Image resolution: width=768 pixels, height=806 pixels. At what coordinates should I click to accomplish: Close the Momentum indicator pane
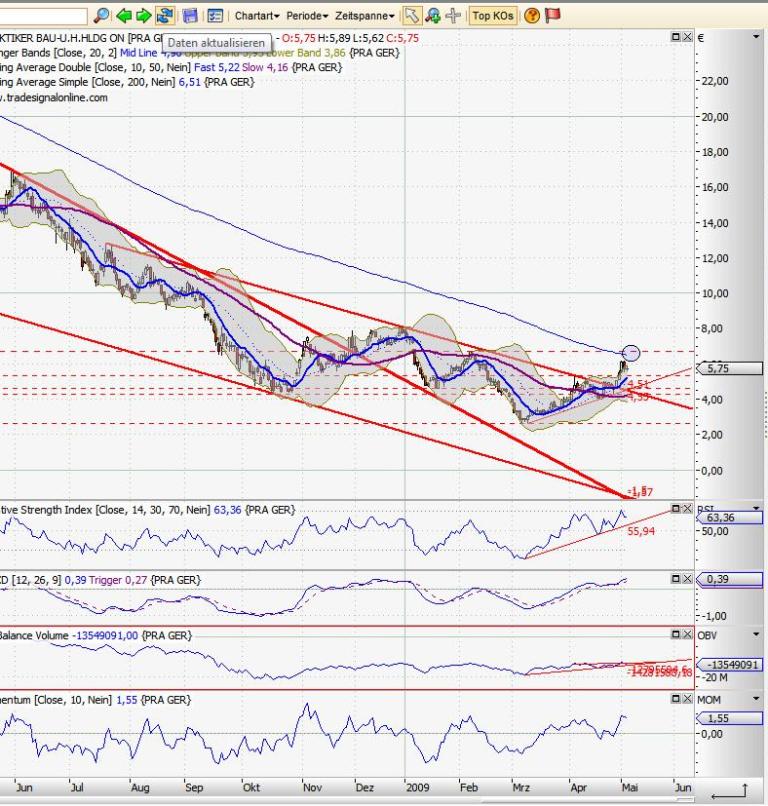point(687,699)
